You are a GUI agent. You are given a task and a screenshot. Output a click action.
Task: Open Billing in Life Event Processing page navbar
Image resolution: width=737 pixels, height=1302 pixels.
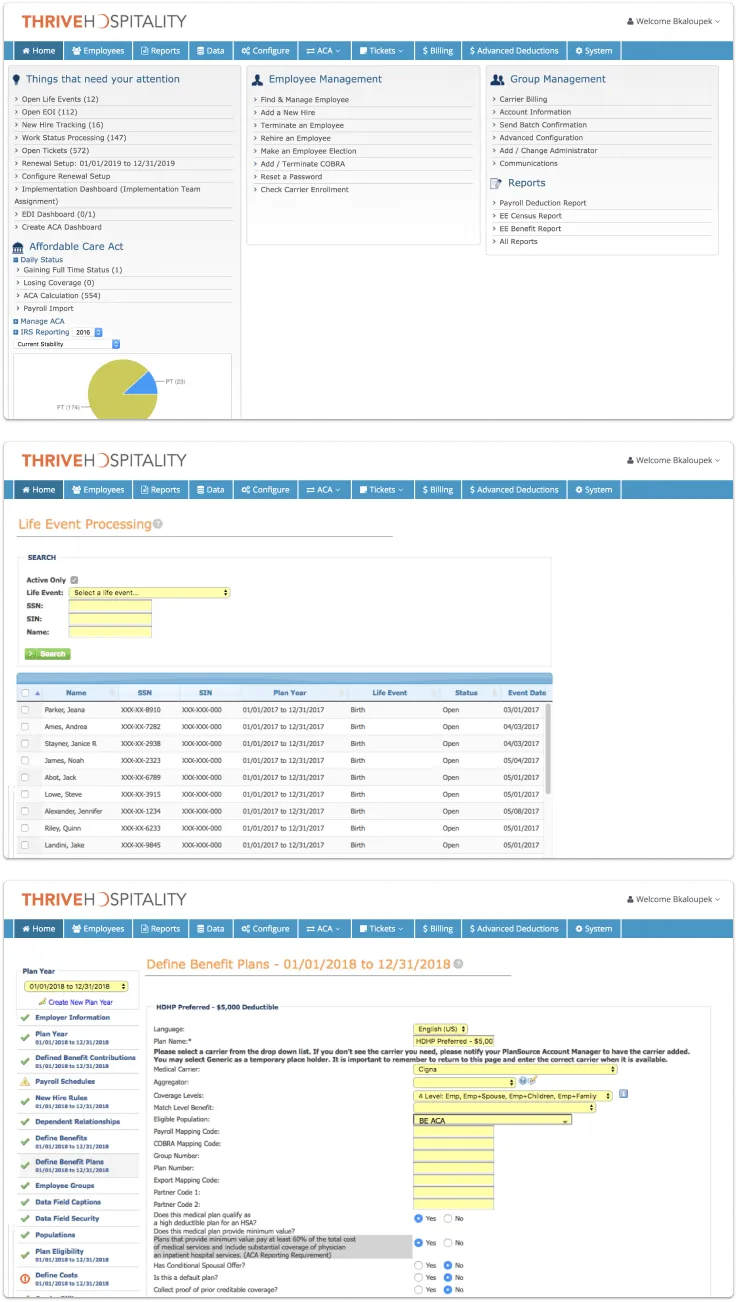click(438, 490)
